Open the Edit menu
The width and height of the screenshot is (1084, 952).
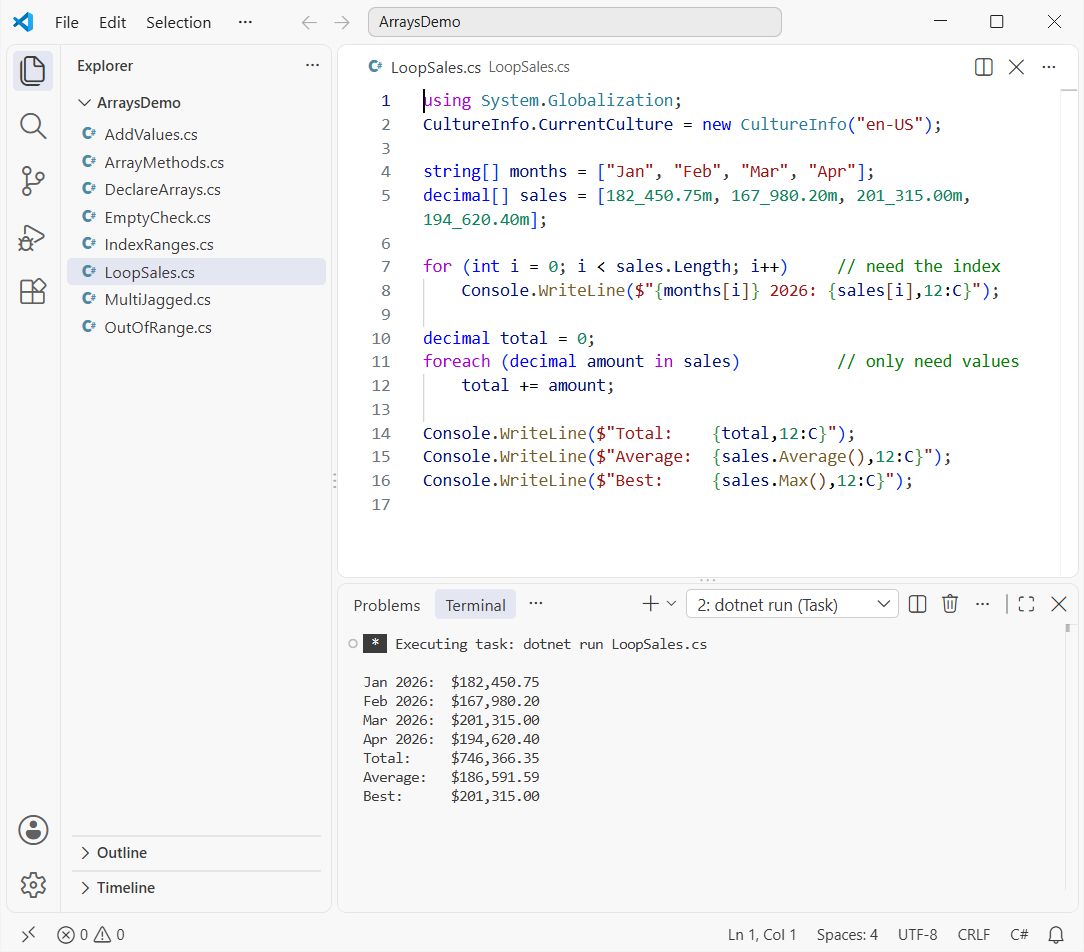coord(112,23)
